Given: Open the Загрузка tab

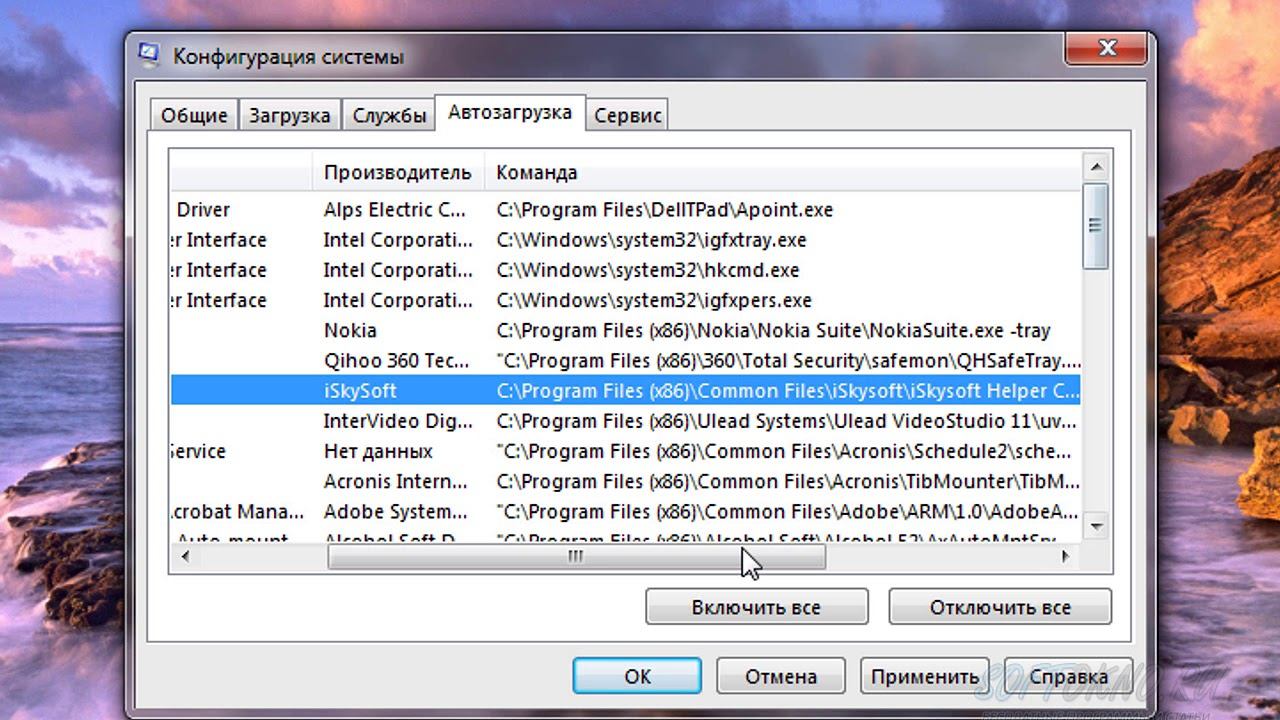Looking at the screenshot, I should (x=289, y=115).
